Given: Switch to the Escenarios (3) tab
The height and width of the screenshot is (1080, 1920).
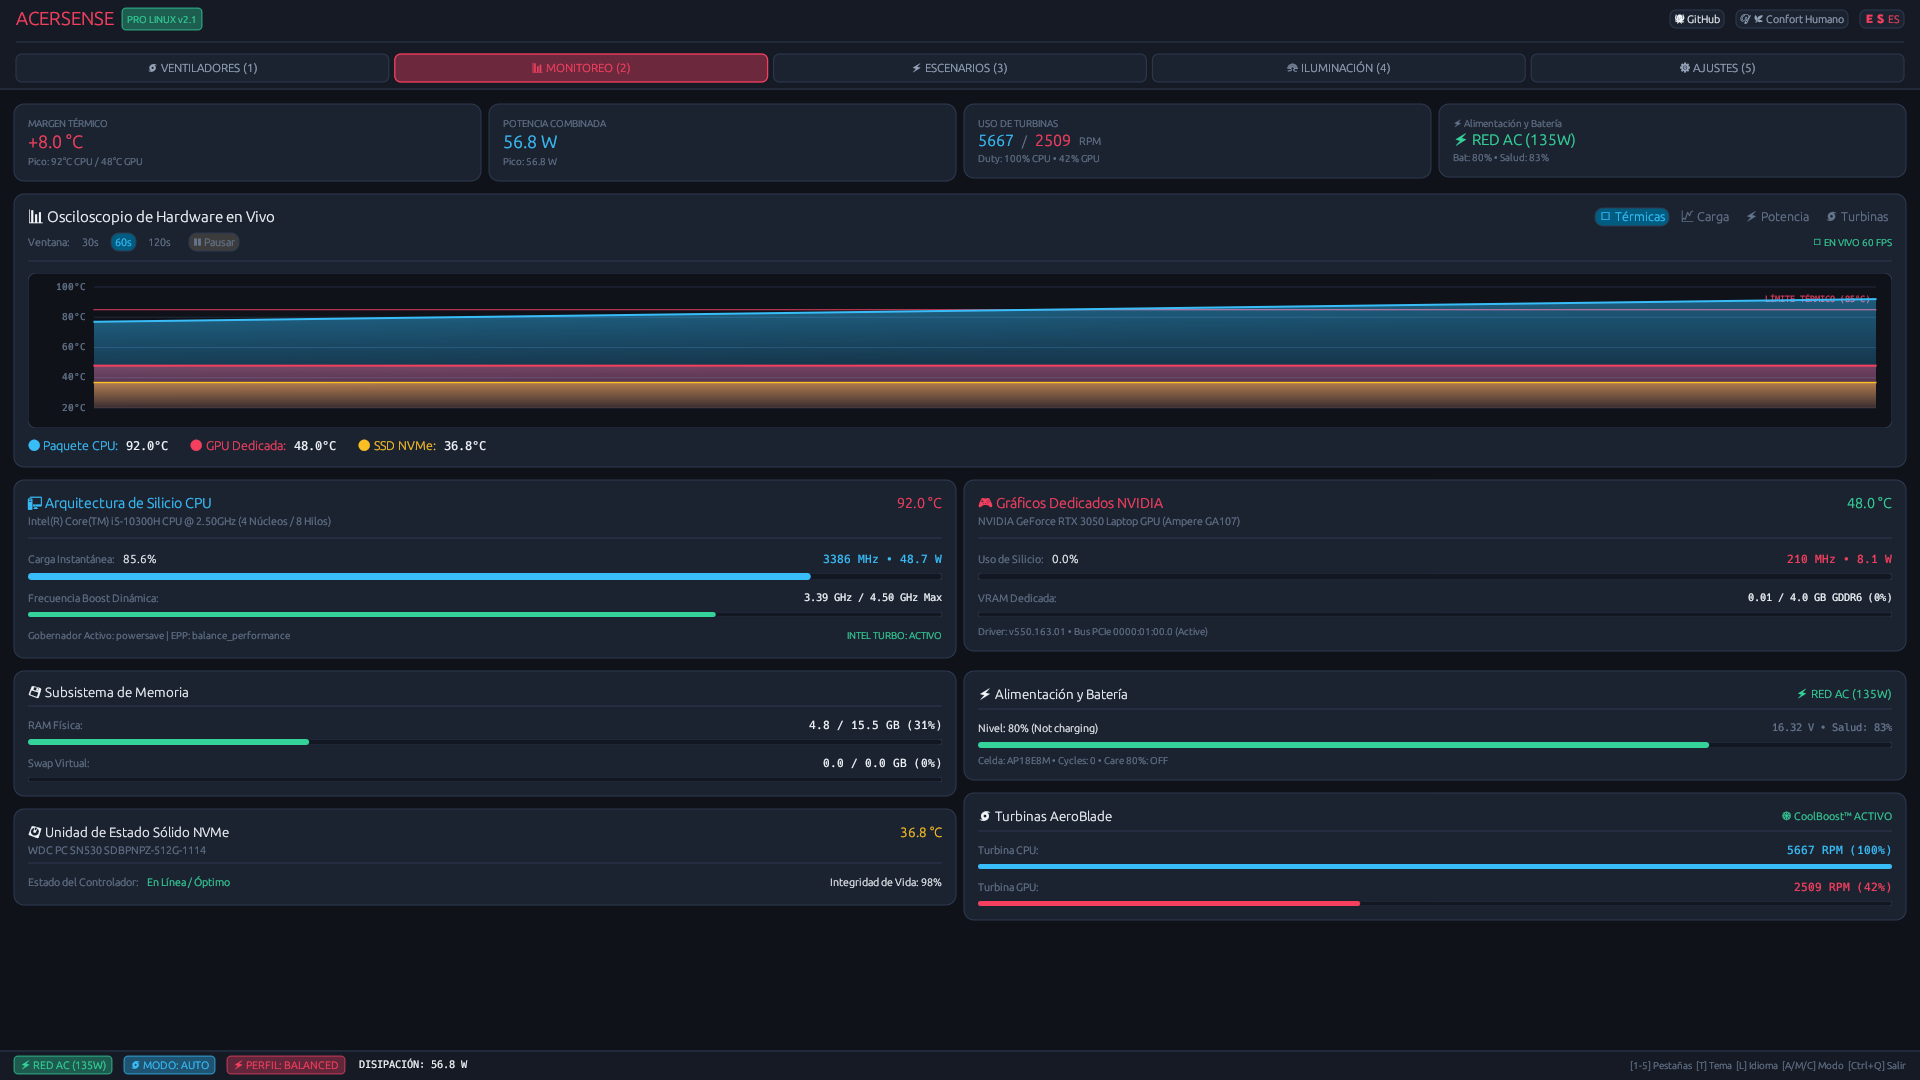Looking at the screenshot, I should tap(960, 68).
